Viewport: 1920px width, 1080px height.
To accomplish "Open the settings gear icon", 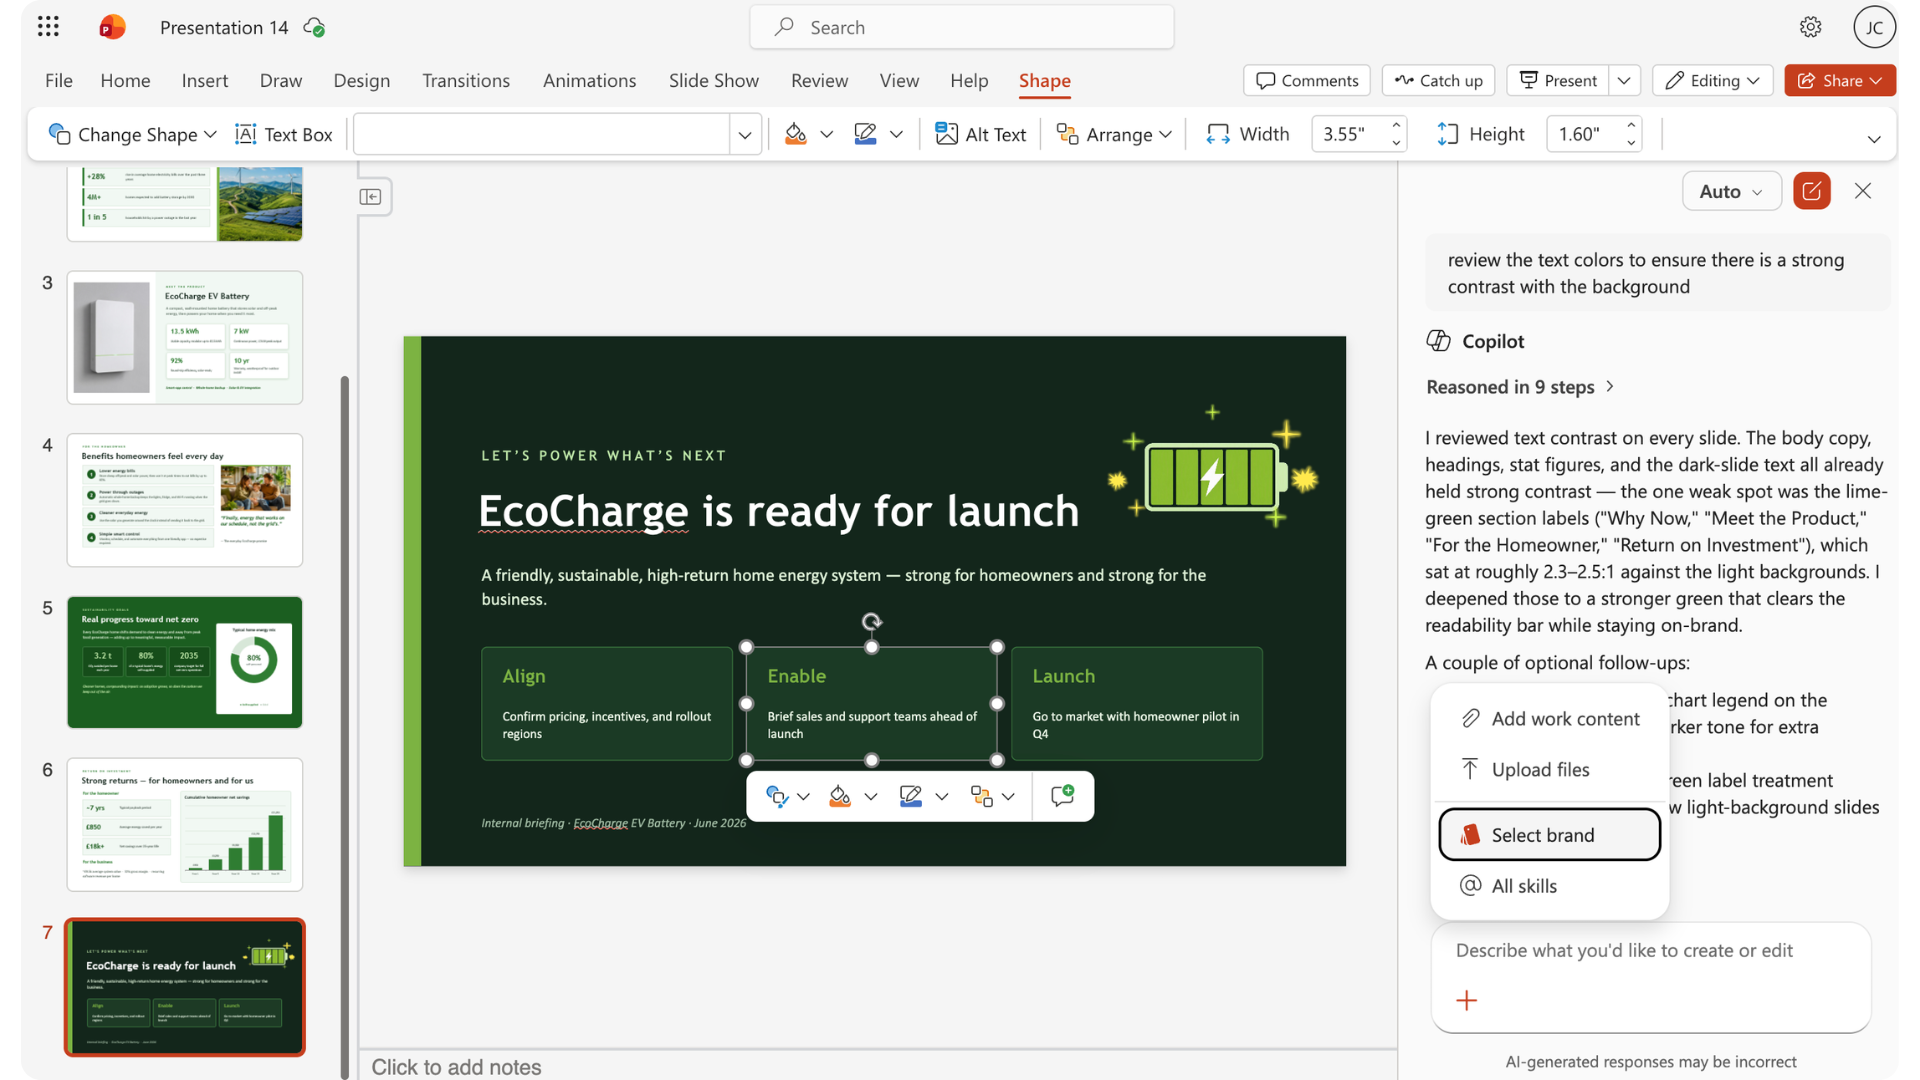I will [1810, 27].
